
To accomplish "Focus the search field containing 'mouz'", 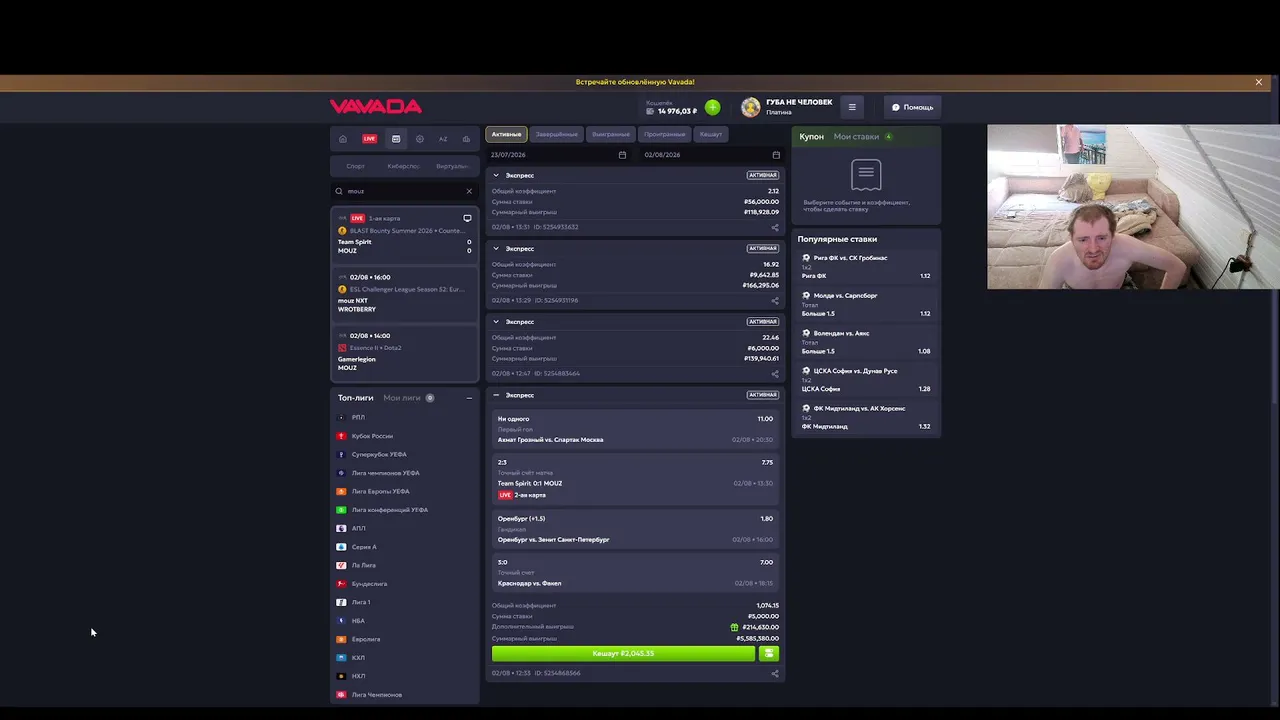I will (405, 191).
